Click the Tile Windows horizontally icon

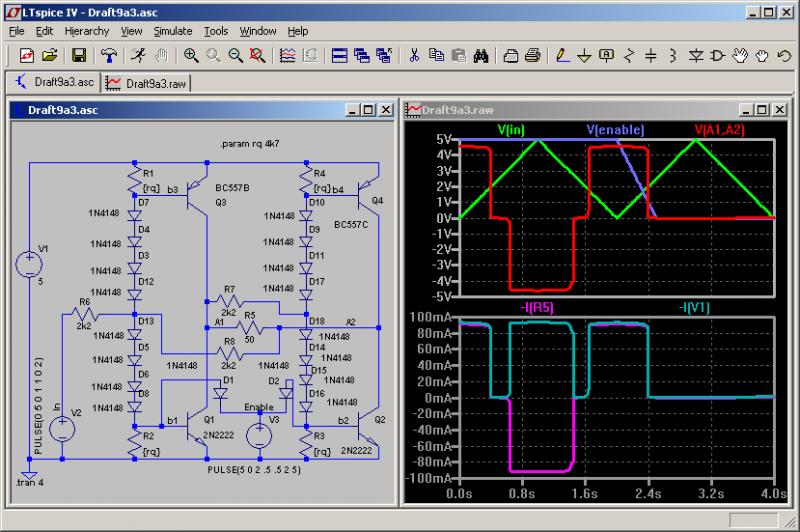(x=339, y=55)
